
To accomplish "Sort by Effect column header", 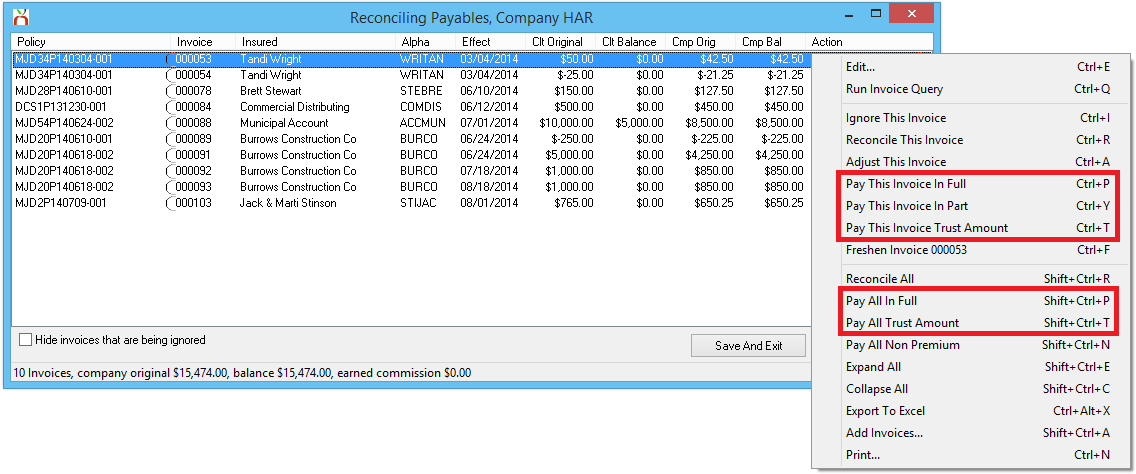I will click(490, 42).
